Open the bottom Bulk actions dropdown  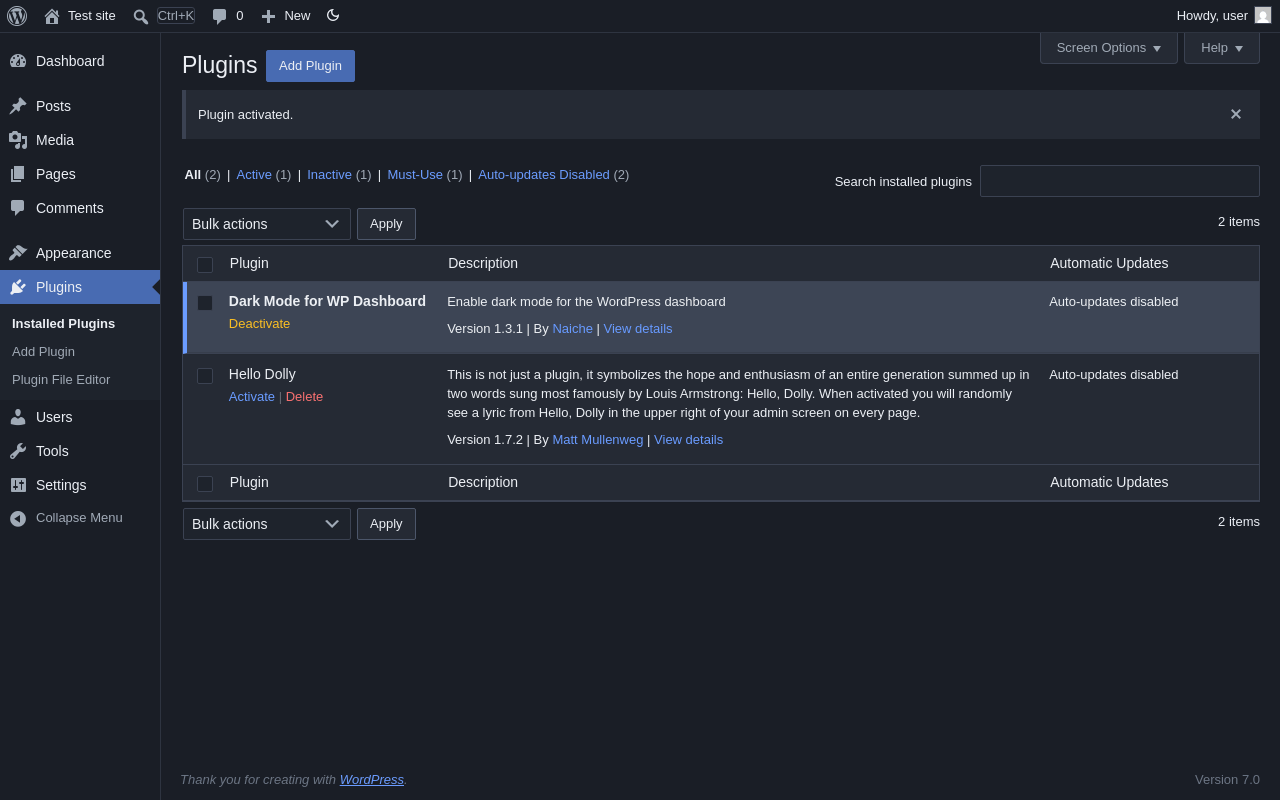coord(267,524)
